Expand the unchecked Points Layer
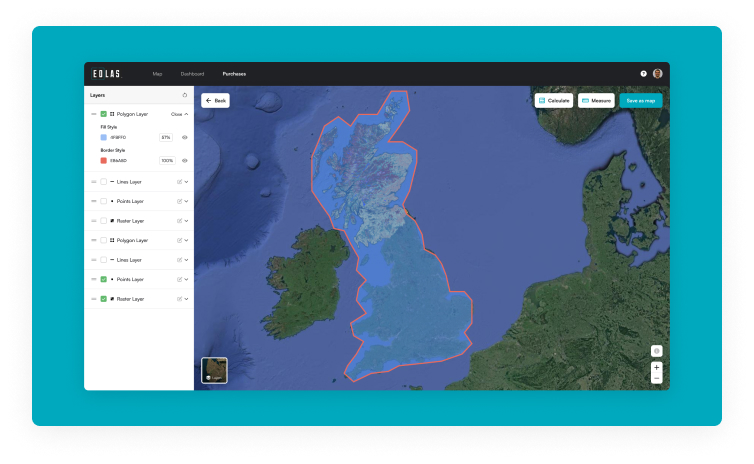Image resolution: width=754 pixels, height=464 pixels. [187, 201]
